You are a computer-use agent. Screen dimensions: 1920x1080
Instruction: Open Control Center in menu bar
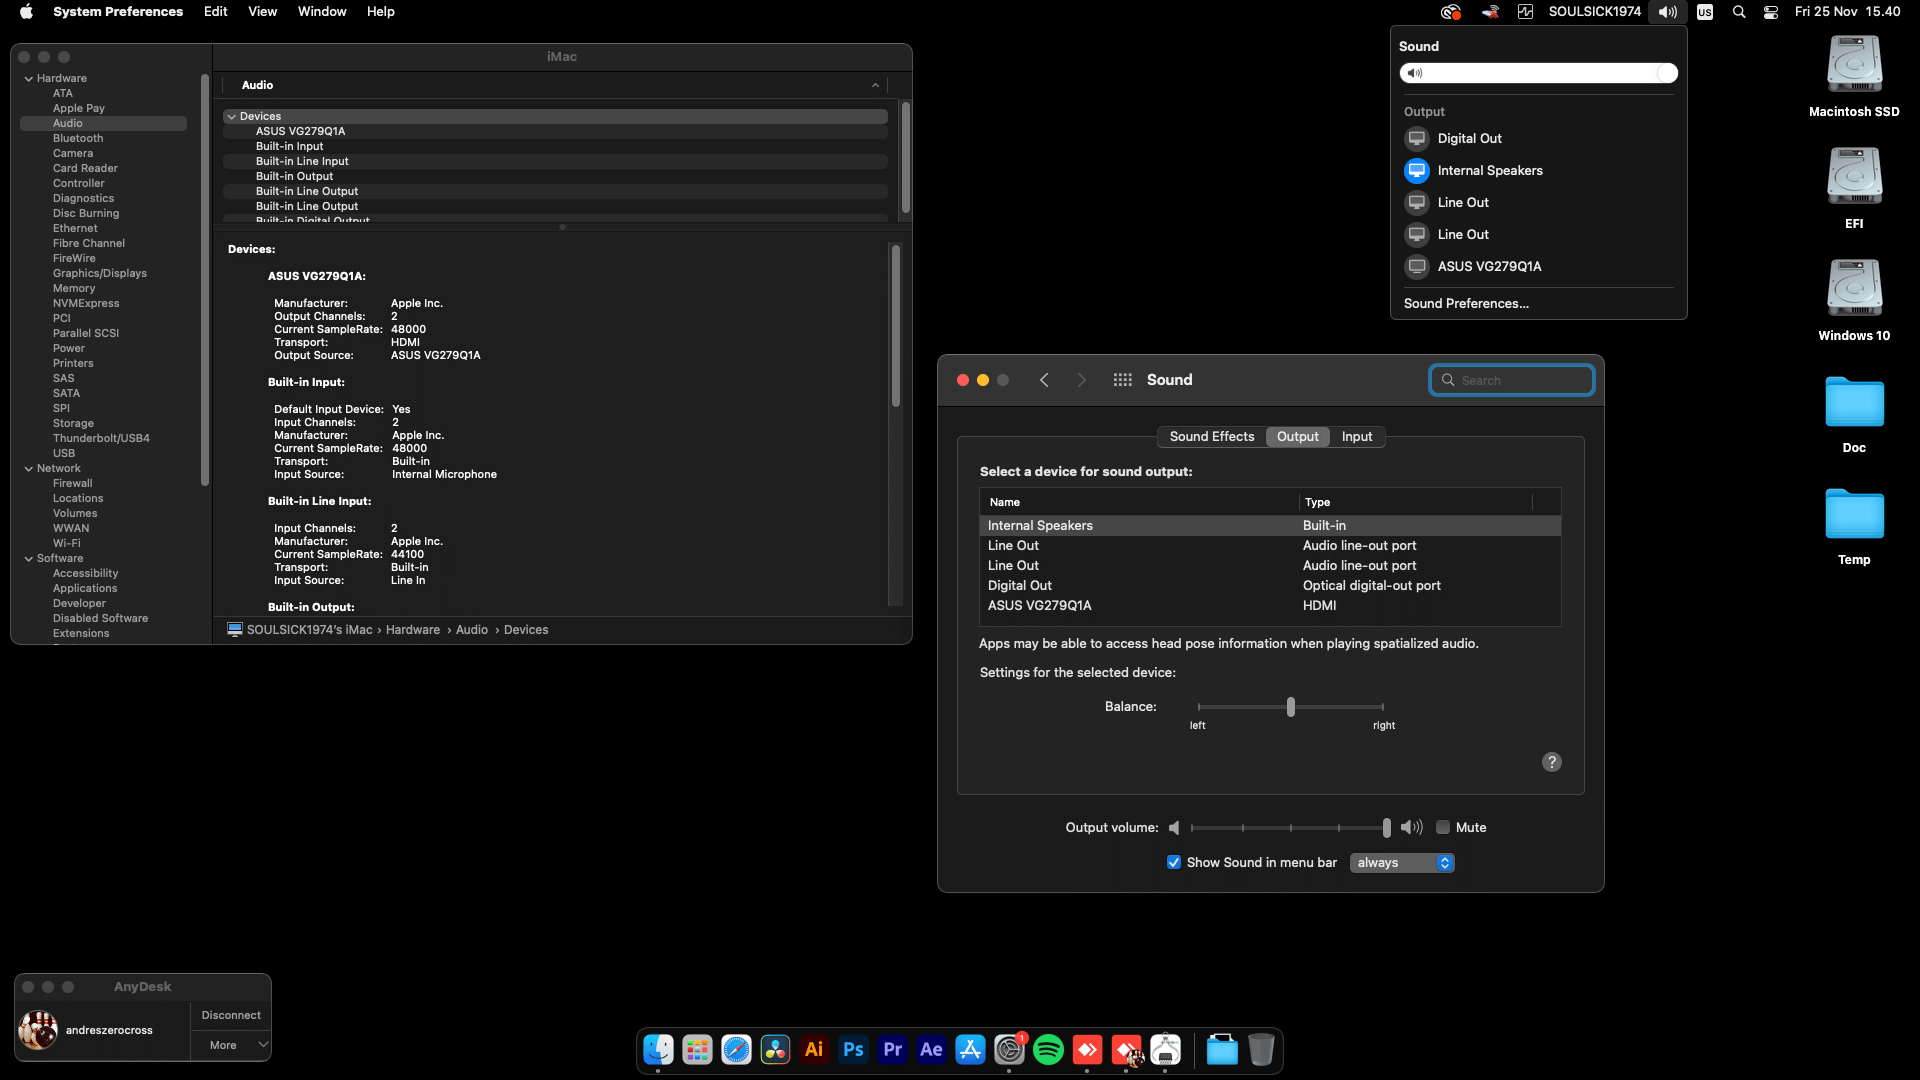click(x=1771, y=12)
